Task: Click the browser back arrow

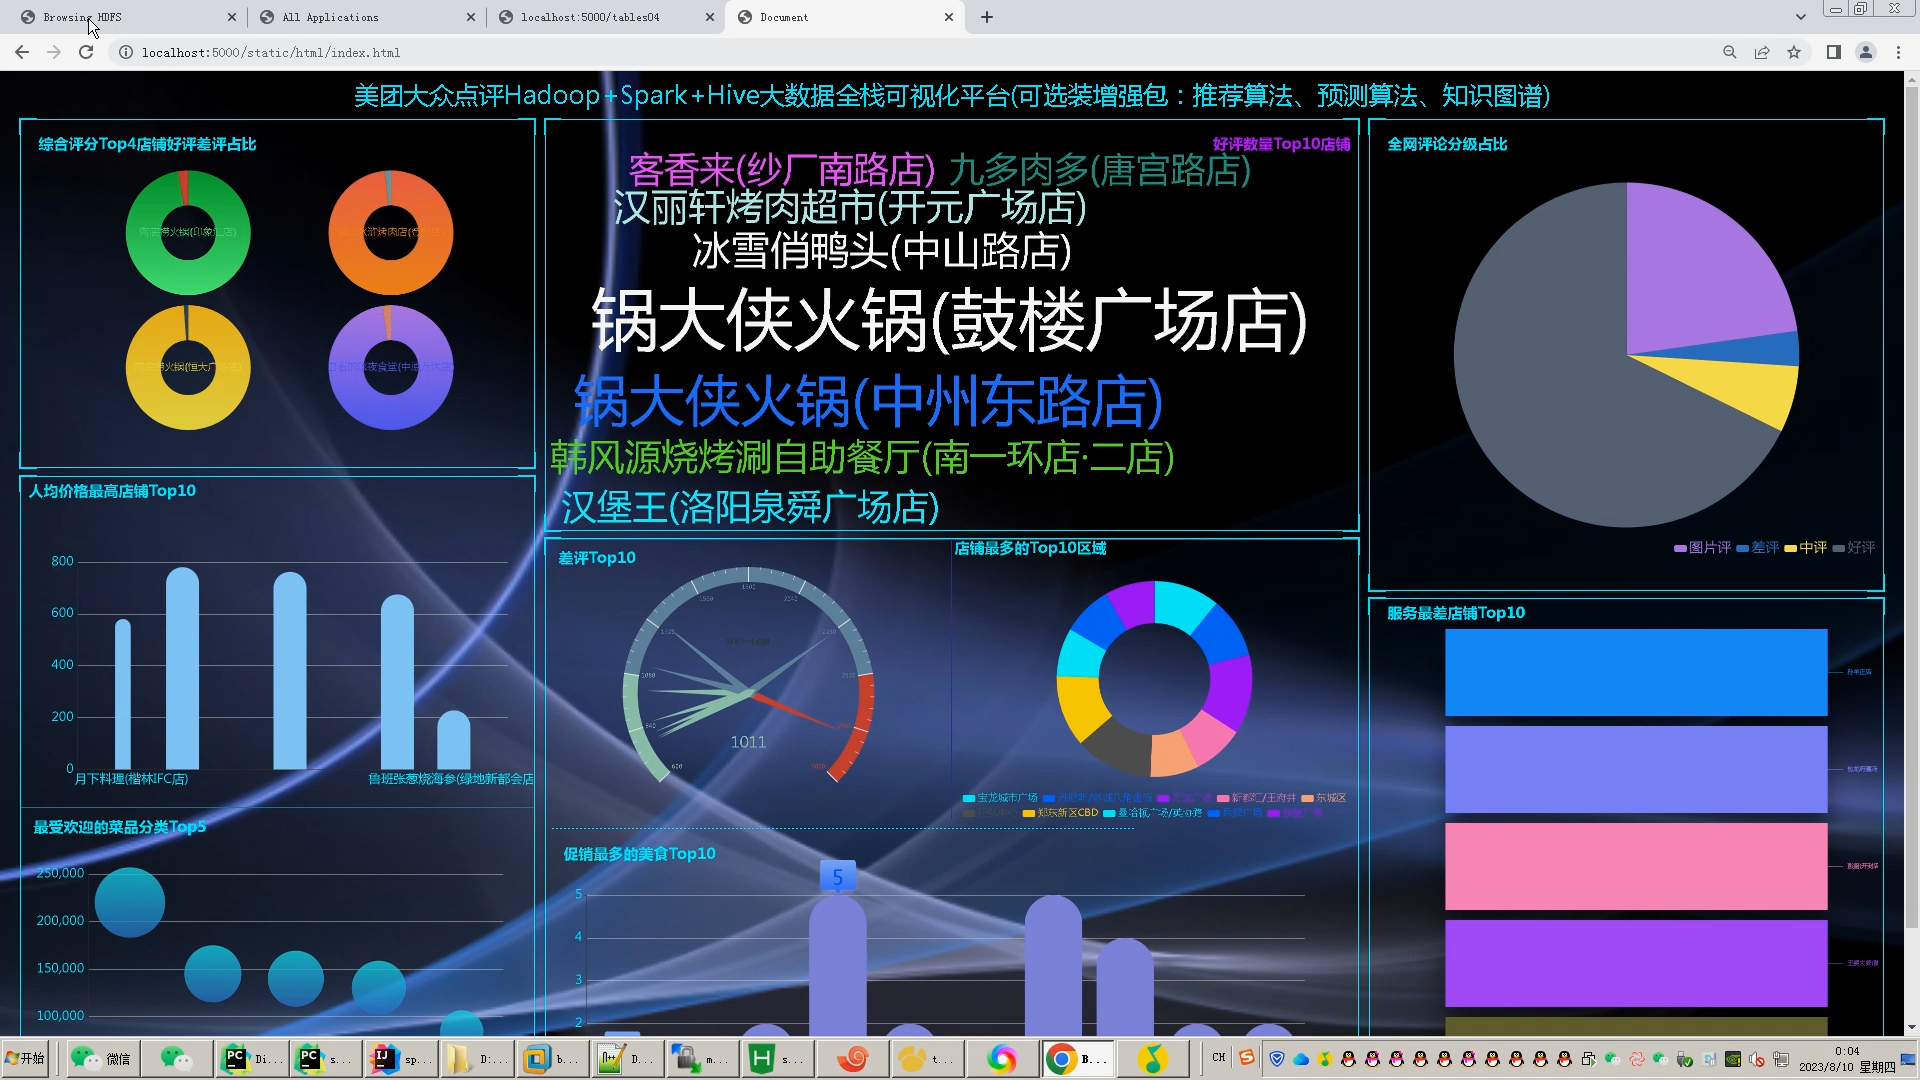Action: [22, 52]
